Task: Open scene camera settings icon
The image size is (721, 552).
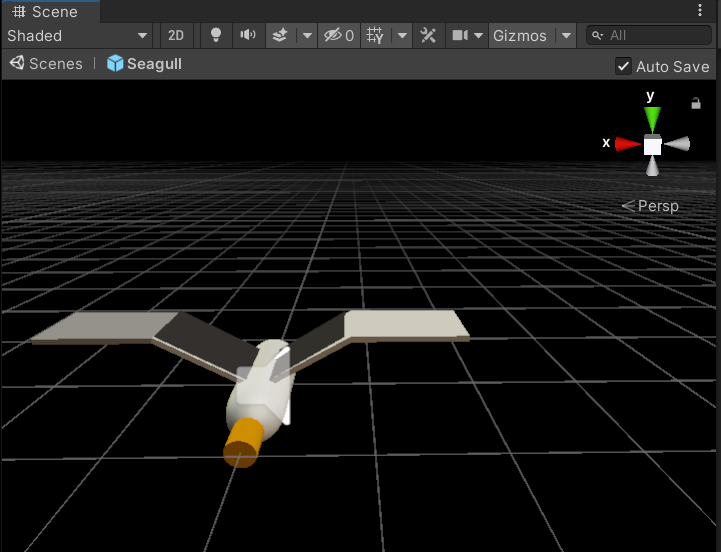Action: 460,35
